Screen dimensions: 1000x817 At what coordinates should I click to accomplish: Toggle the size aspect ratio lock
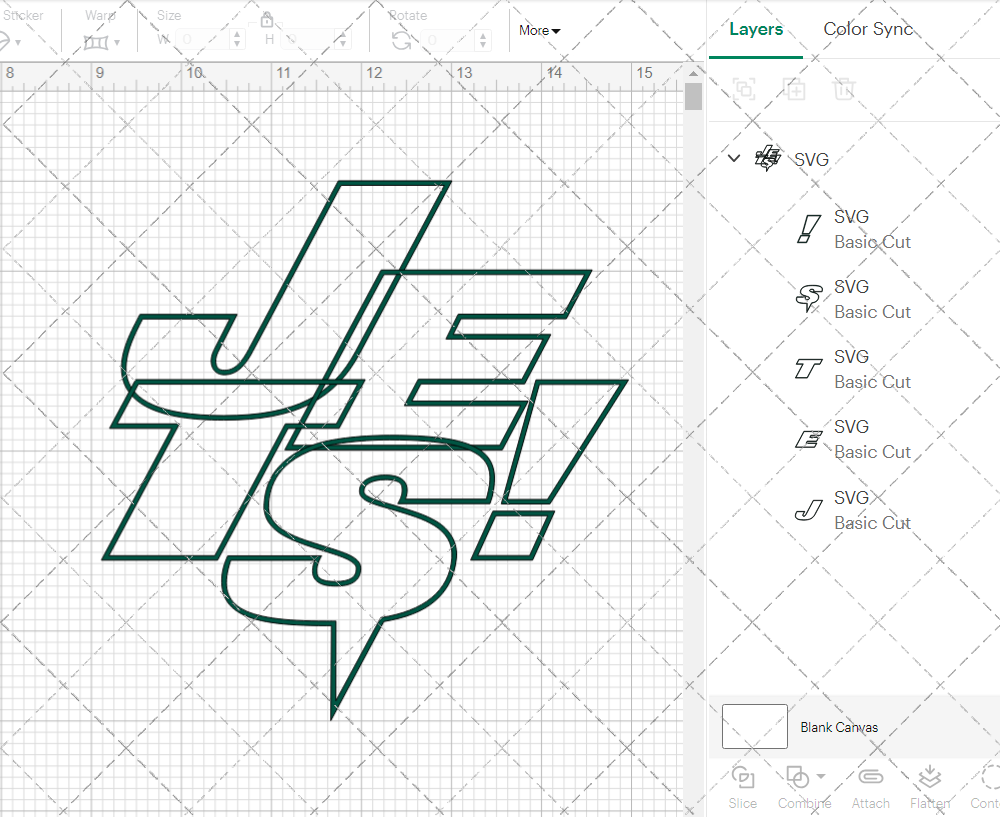[x=267, y=20]
